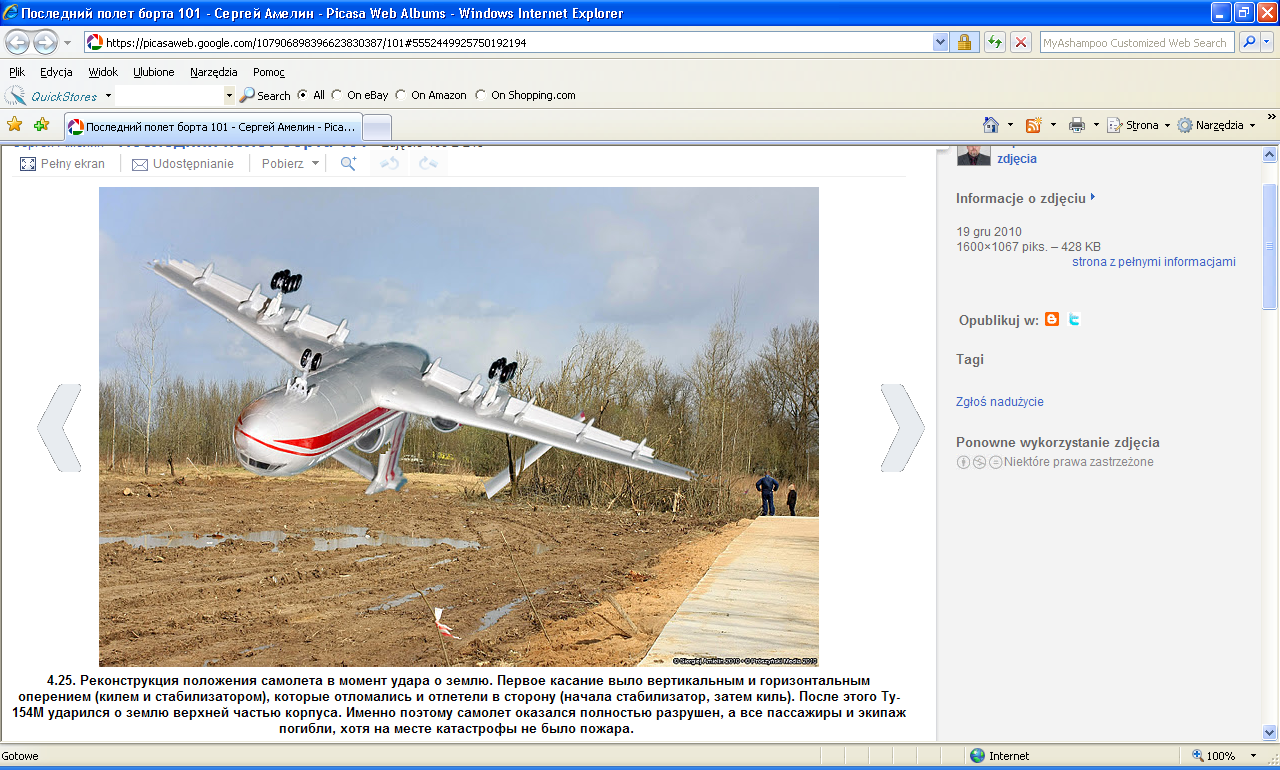
Task: Open the Narzędzia menu in menu bar
Action: [x=214, y=72]
